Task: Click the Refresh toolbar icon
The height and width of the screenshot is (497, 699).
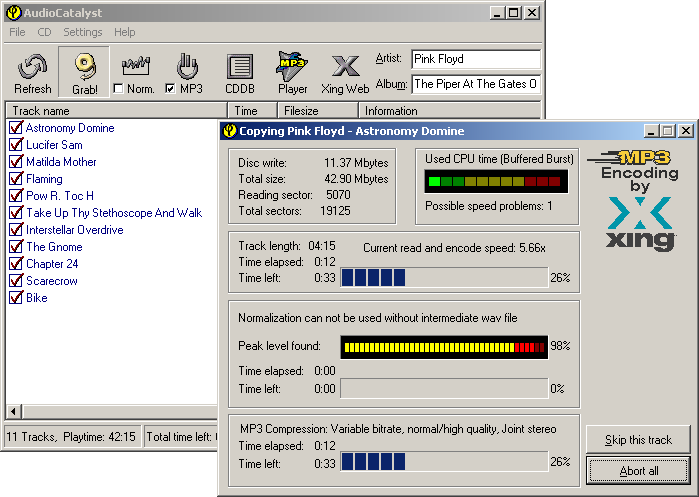Action: (x=32, y=67)
